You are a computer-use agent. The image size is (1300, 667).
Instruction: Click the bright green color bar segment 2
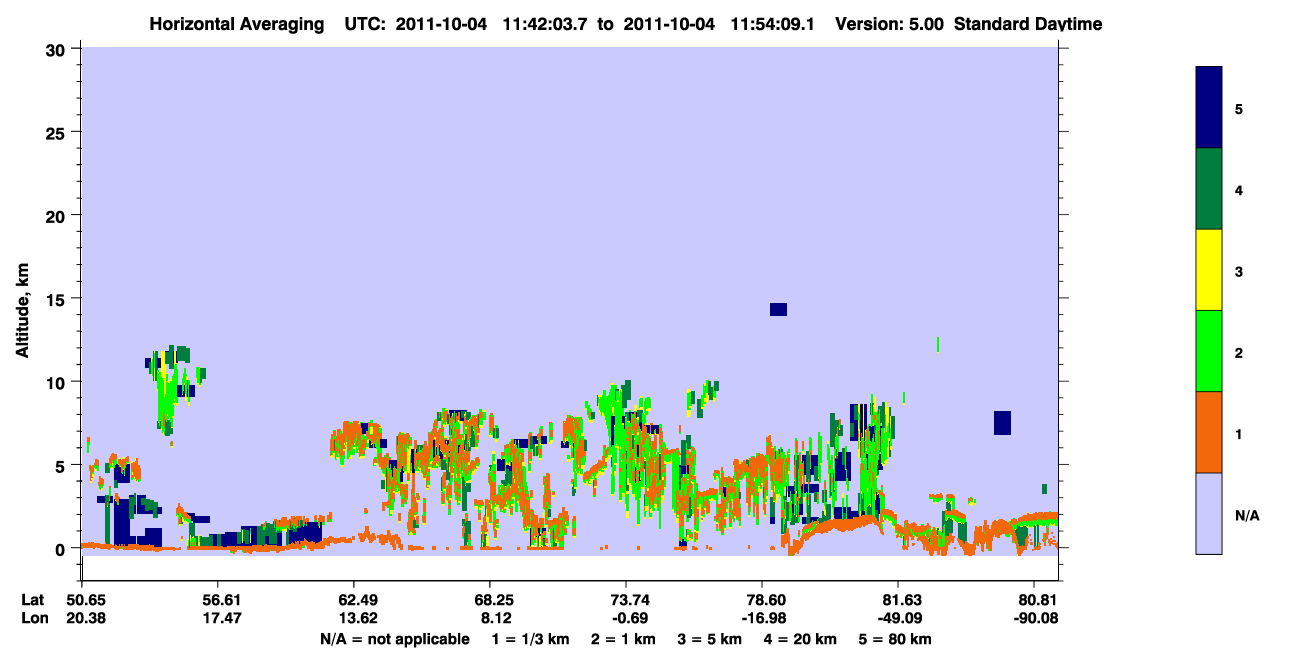coord(1209,351)
